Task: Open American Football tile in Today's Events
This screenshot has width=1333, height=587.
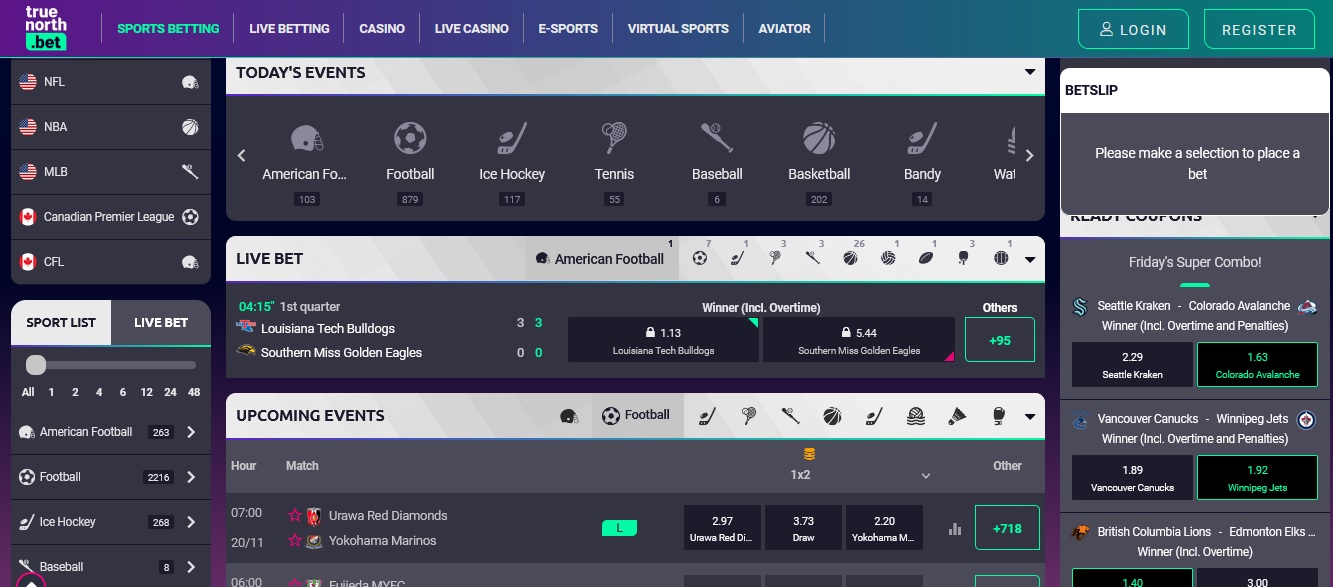Action: tap(305, 163)
